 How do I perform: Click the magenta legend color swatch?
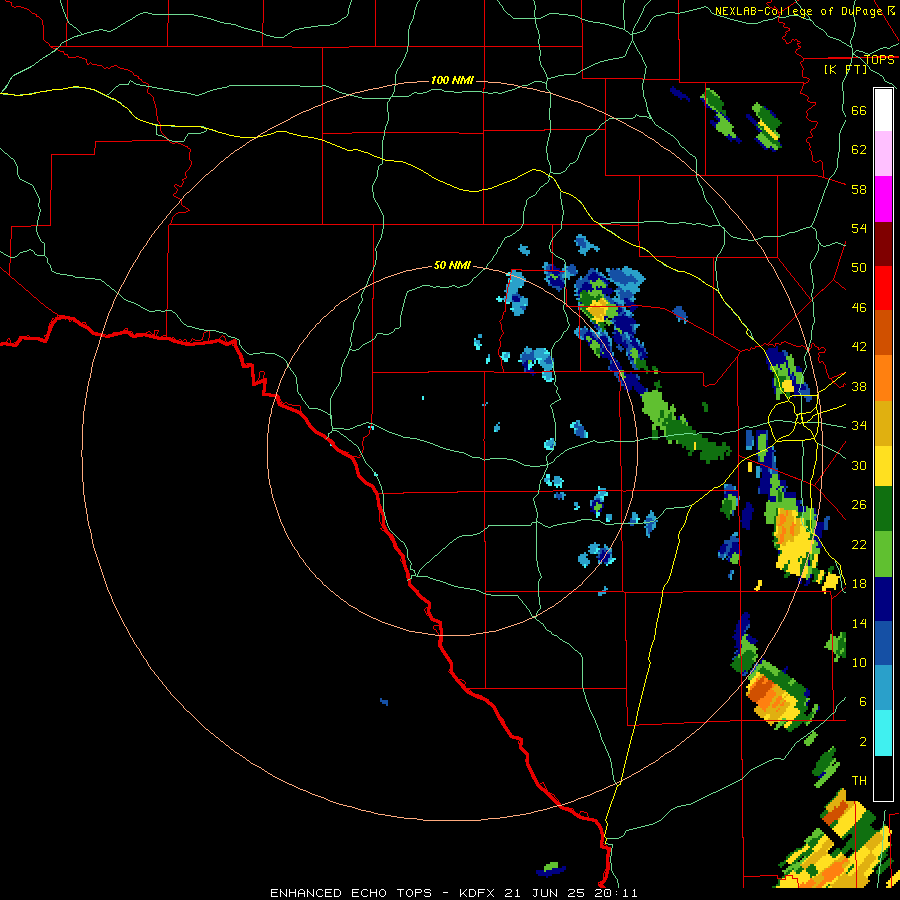pyautogui.click(x=883, y=199)
